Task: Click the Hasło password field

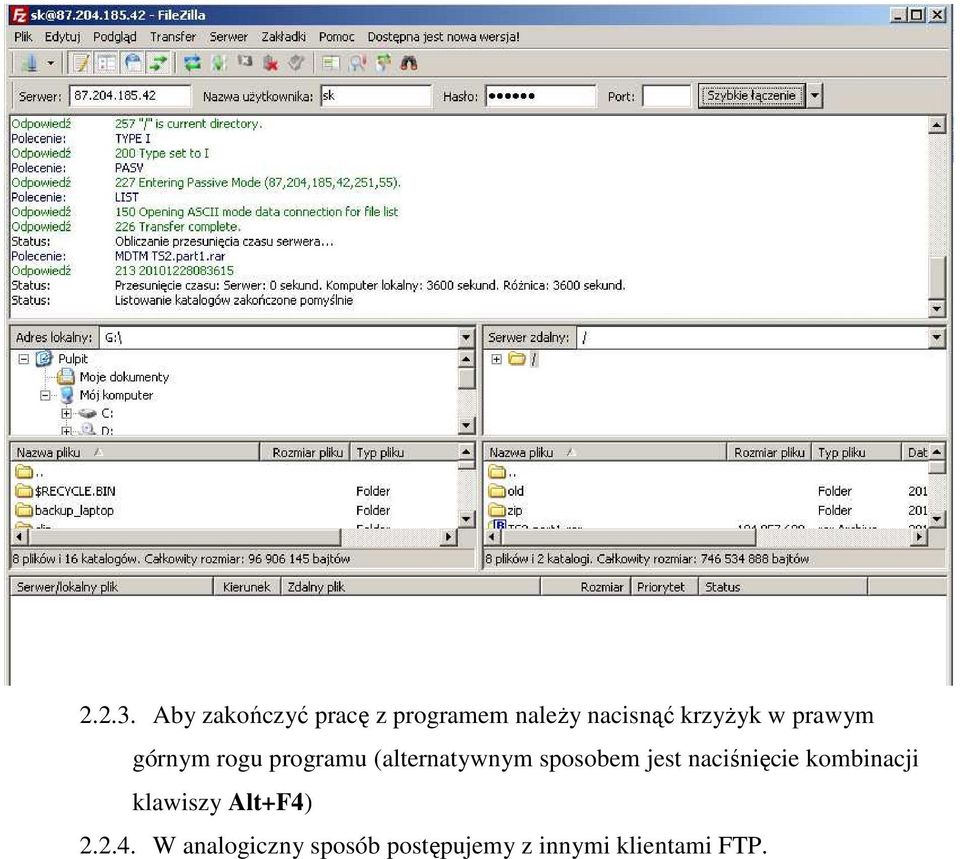Action: click(540, 96)
